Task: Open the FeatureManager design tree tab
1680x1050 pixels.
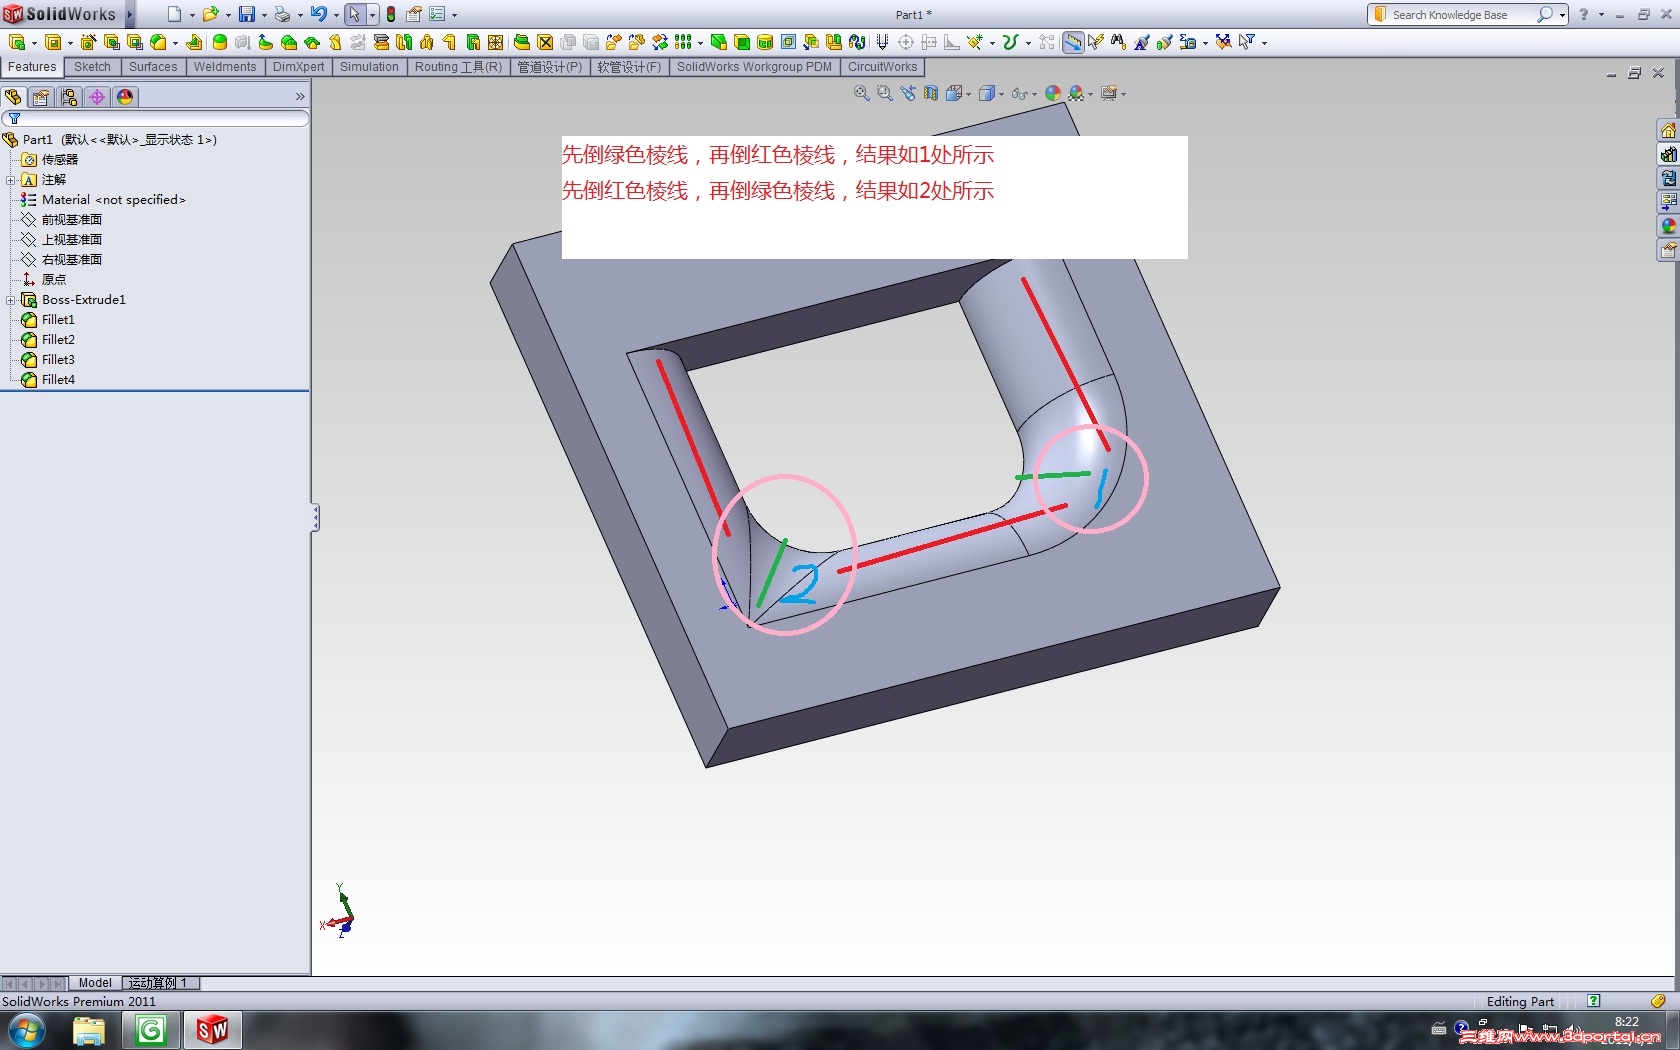Action: coord(13,97)
